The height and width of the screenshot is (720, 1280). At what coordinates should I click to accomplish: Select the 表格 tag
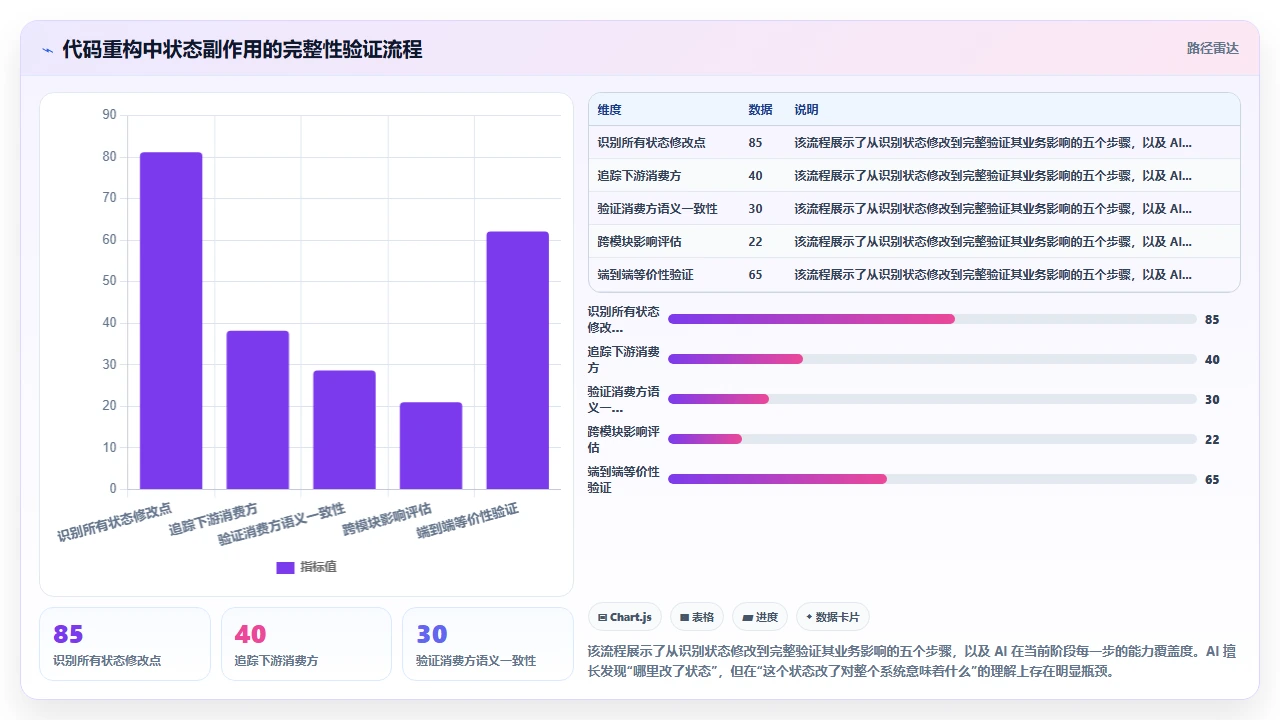(697, 617)
